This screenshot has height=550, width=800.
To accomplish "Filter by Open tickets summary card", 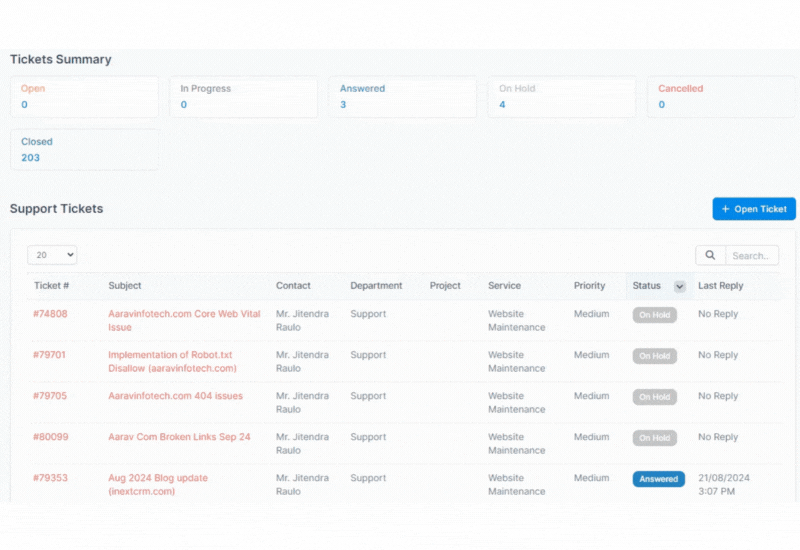I will [85, 97].
